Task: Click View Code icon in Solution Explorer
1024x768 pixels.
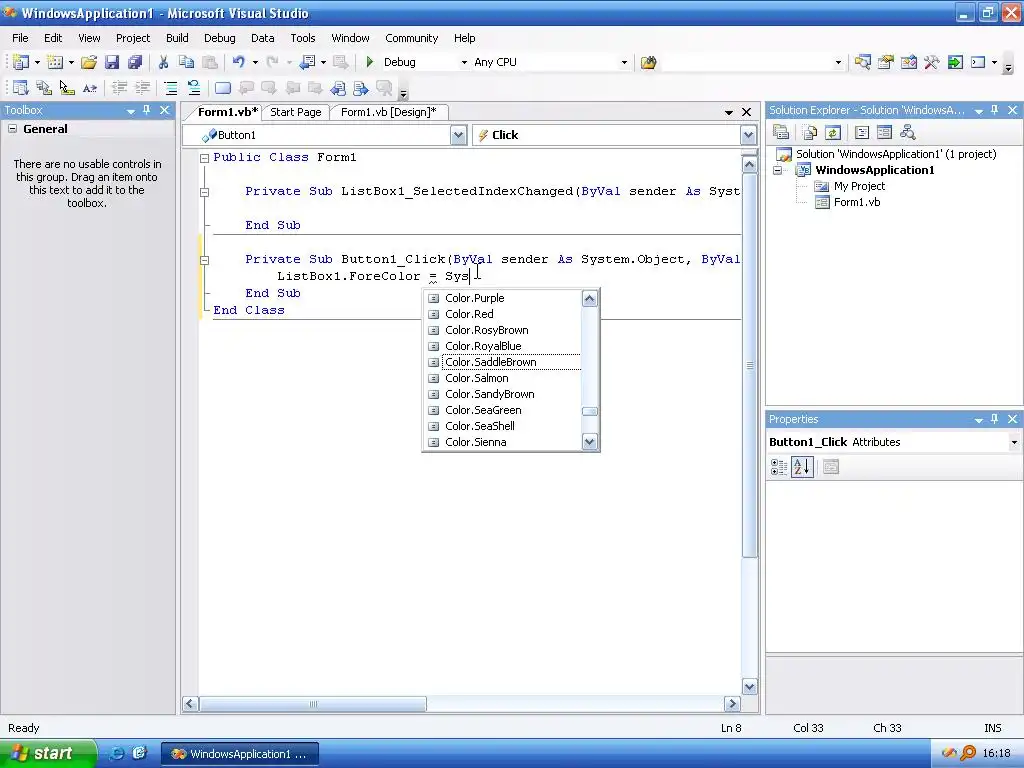Action: click(x=861, y=133)
